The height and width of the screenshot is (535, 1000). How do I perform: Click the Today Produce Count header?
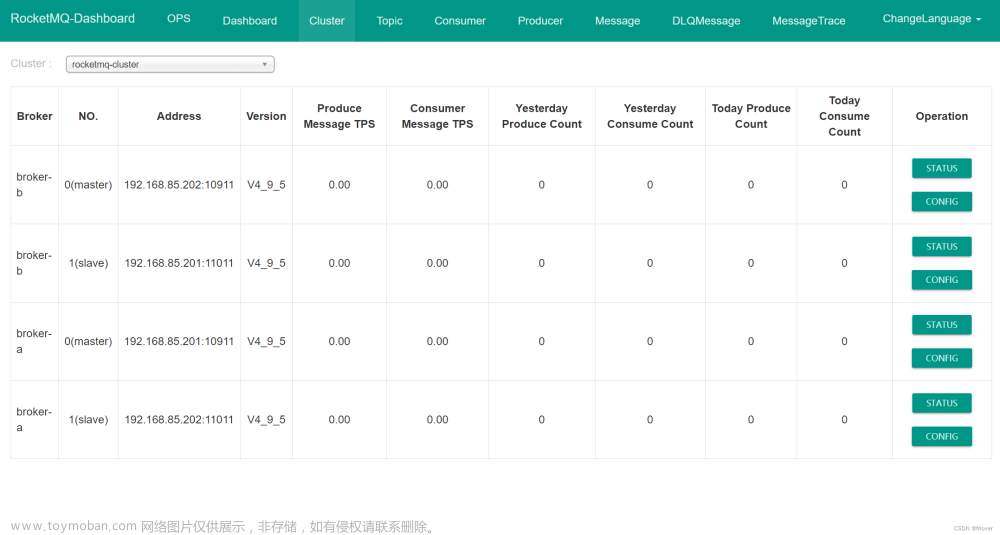click(751, 116)
